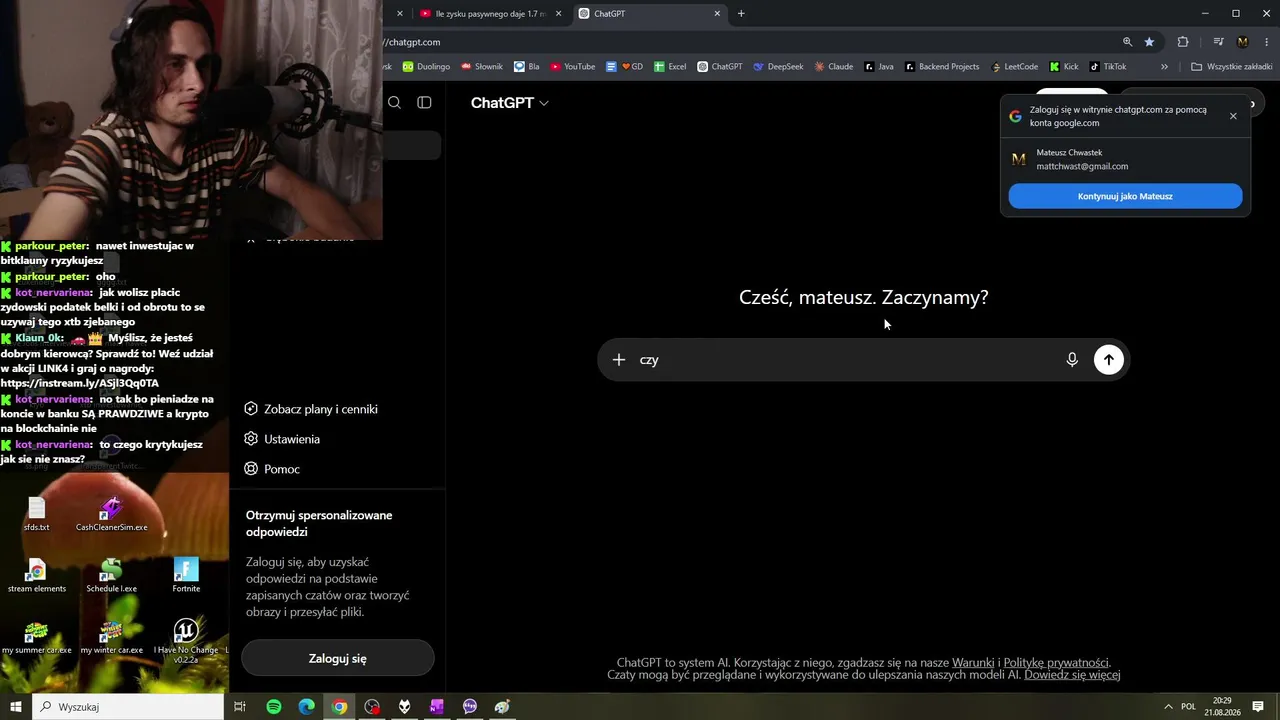Click the zoom magnifier icon in address bar
The image size is (1280, 720).
pyautogui.click(x=1128, y=42)
